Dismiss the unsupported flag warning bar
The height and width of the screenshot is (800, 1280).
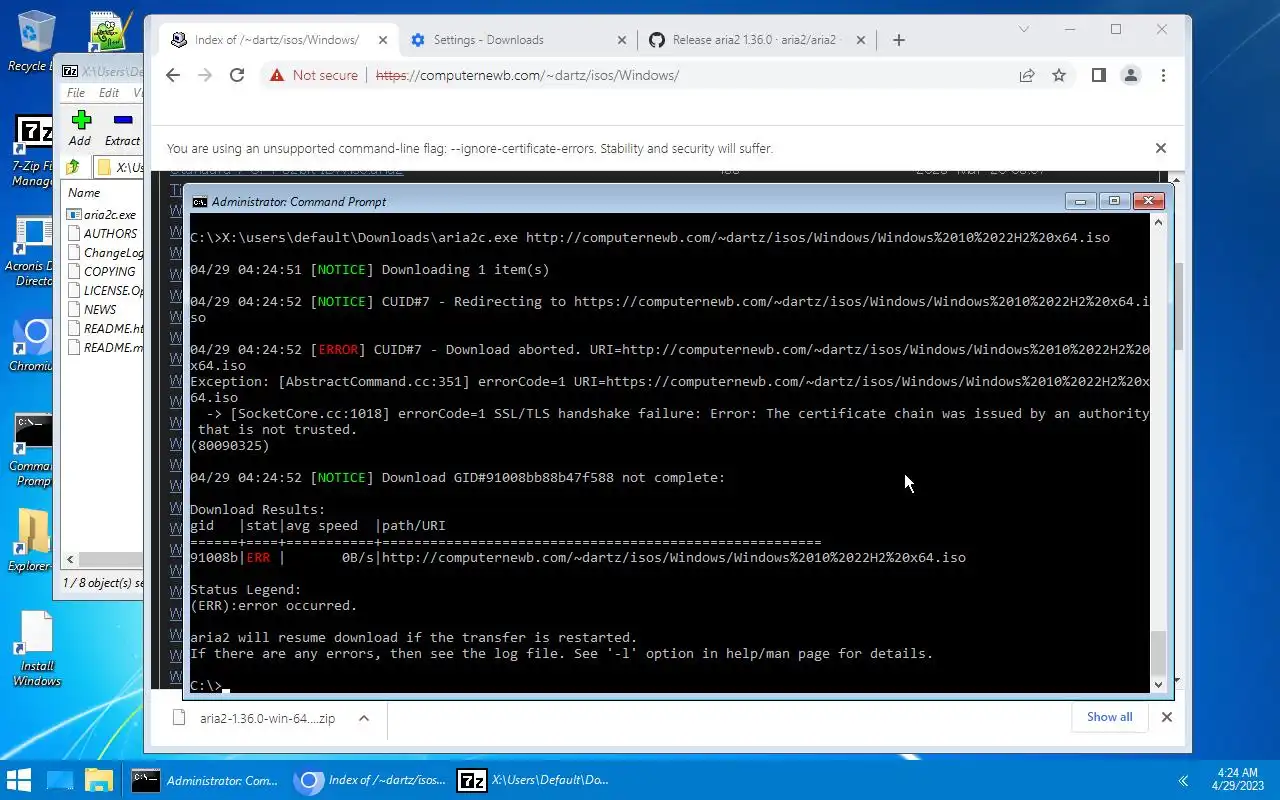[x=1161, y=148]
